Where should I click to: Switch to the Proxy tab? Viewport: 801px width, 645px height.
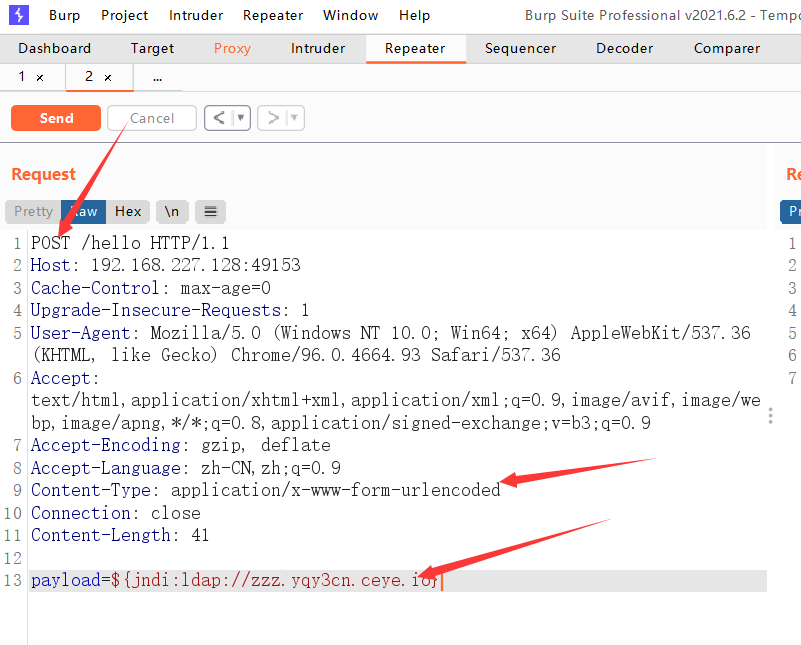[x=232, y=49]
